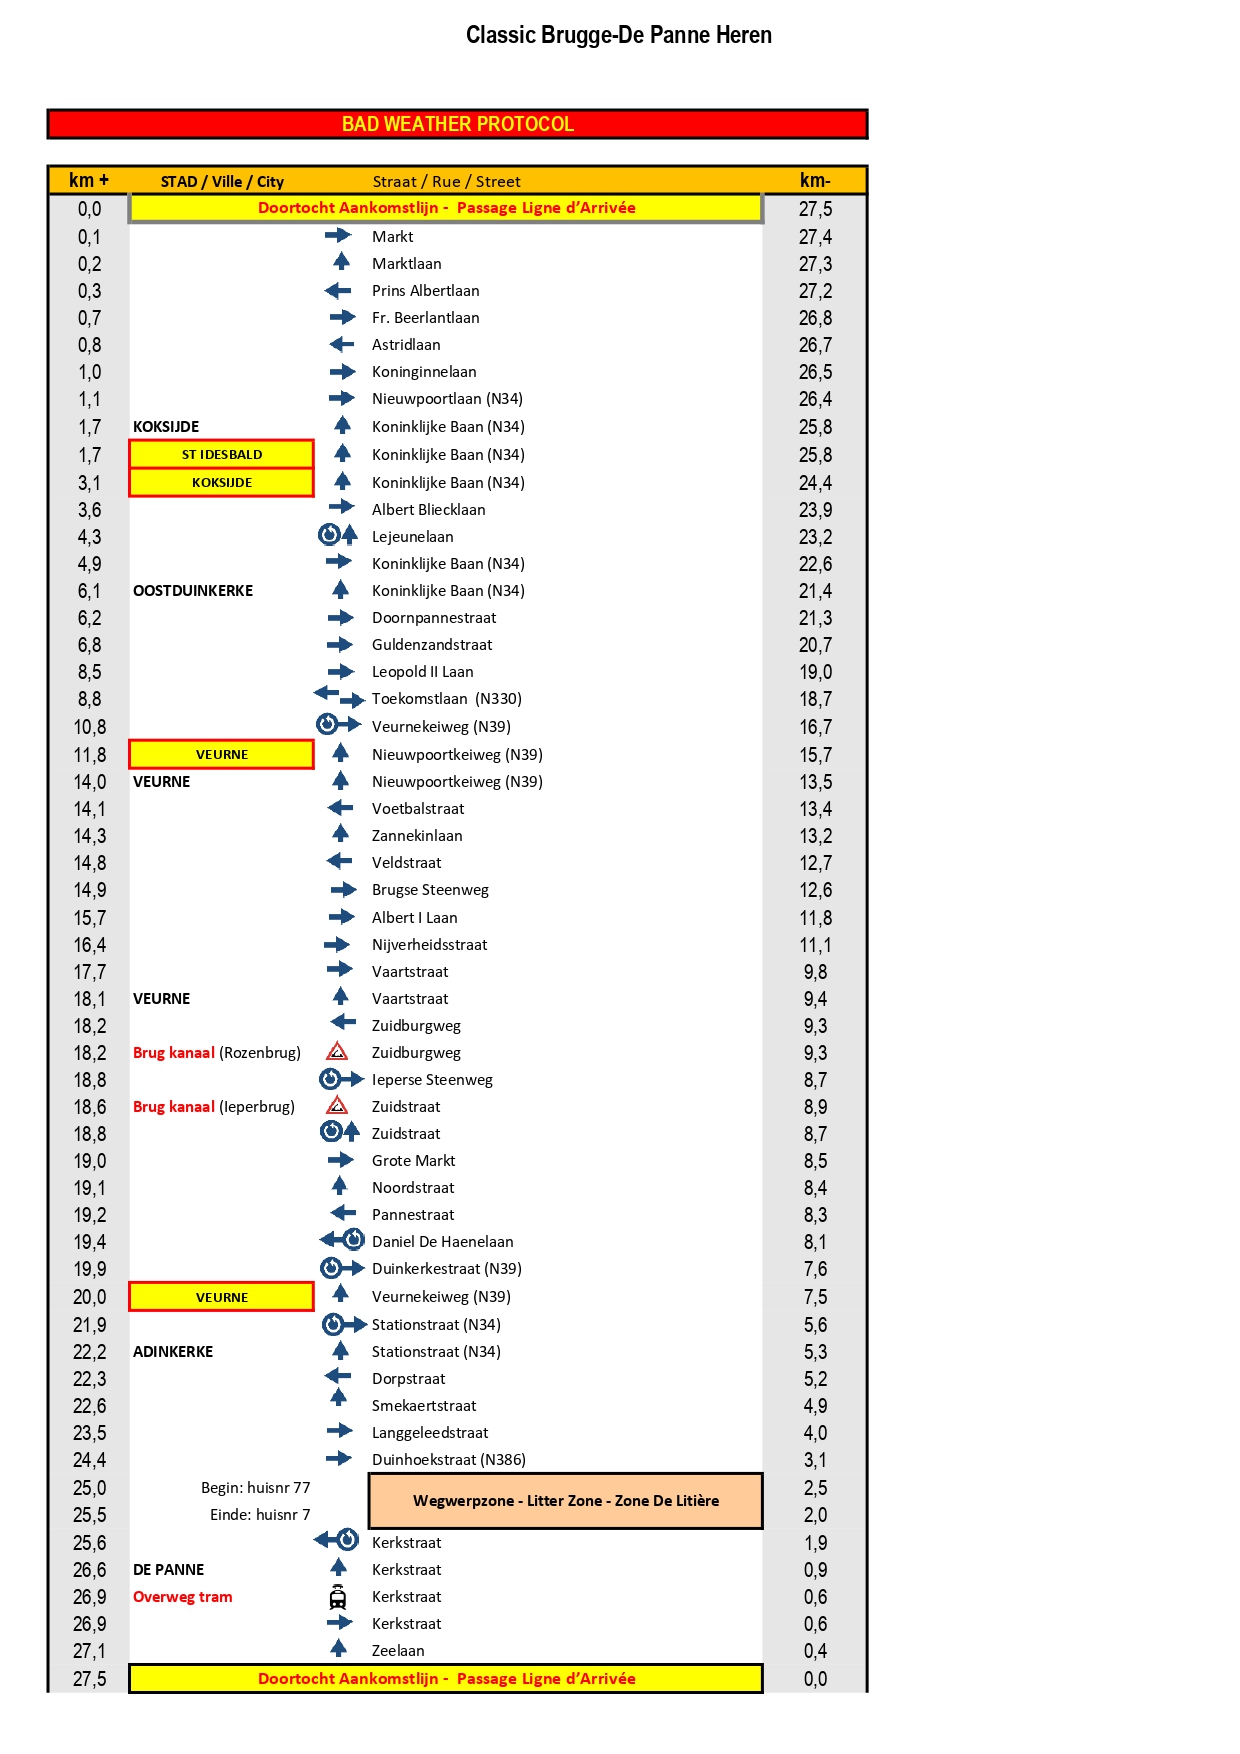Click the yellow ST IDESBALD box
Viewport: 1240px width, 1754px height.
coord(222,454)
